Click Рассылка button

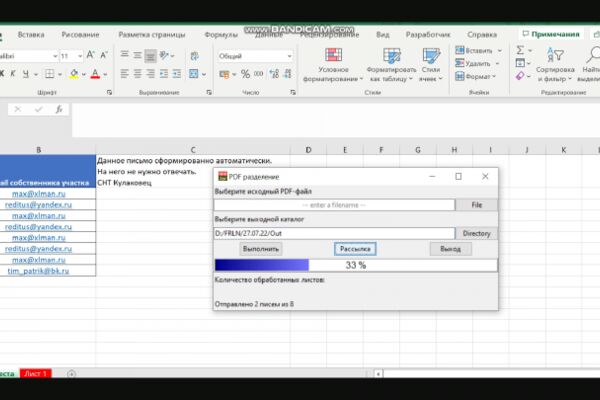(355, 249)
